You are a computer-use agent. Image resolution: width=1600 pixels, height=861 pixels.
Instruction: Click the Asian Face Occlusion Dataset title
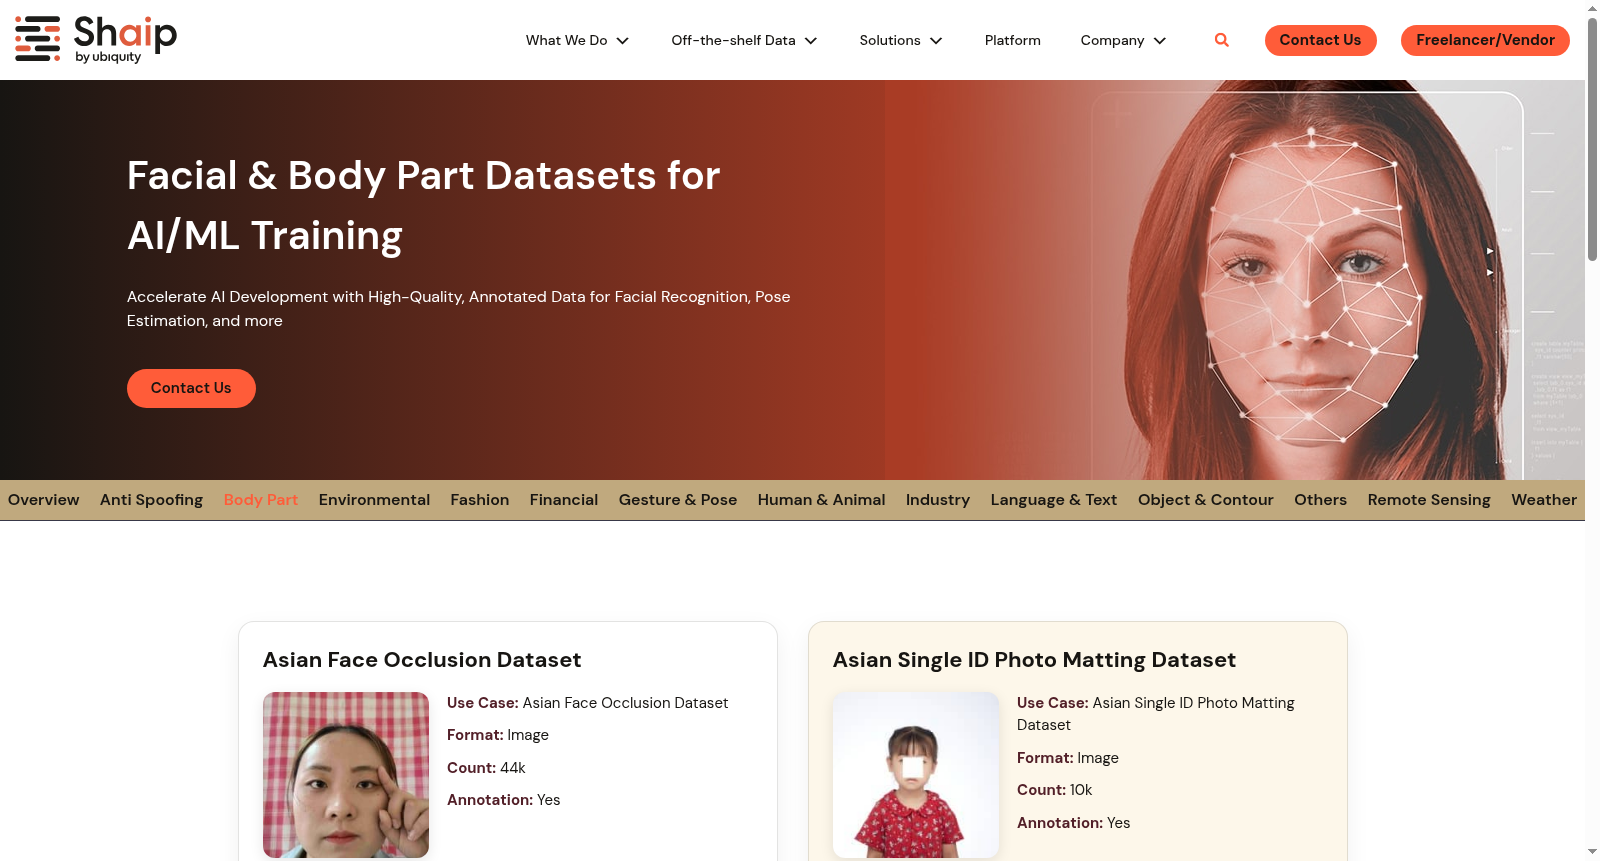pyautogui.click(x=422, y=660)
